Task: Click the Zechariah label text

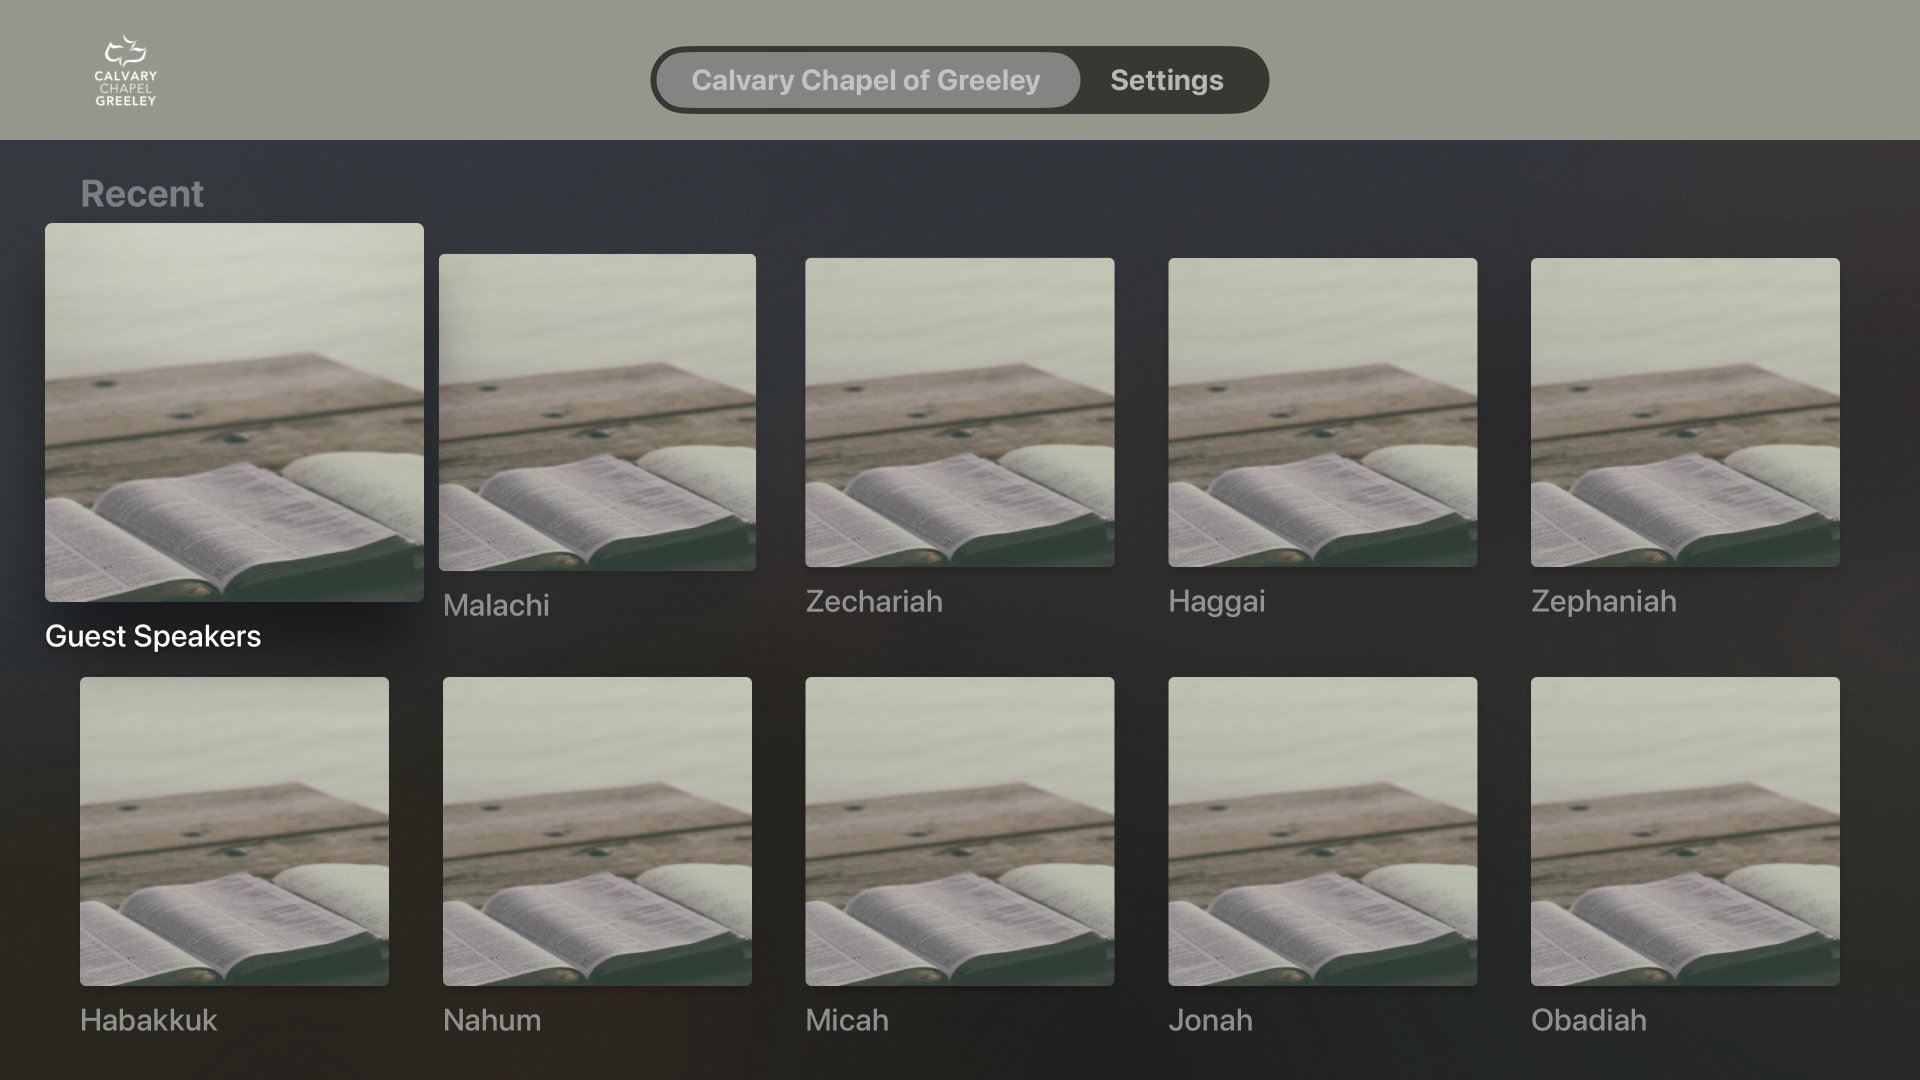Action: pos(874,601)
